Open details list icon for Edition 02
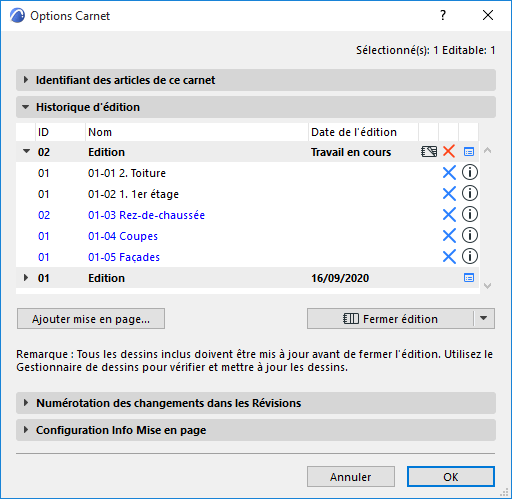The height and width of the screenshot is (499, 512). [469, 152]
